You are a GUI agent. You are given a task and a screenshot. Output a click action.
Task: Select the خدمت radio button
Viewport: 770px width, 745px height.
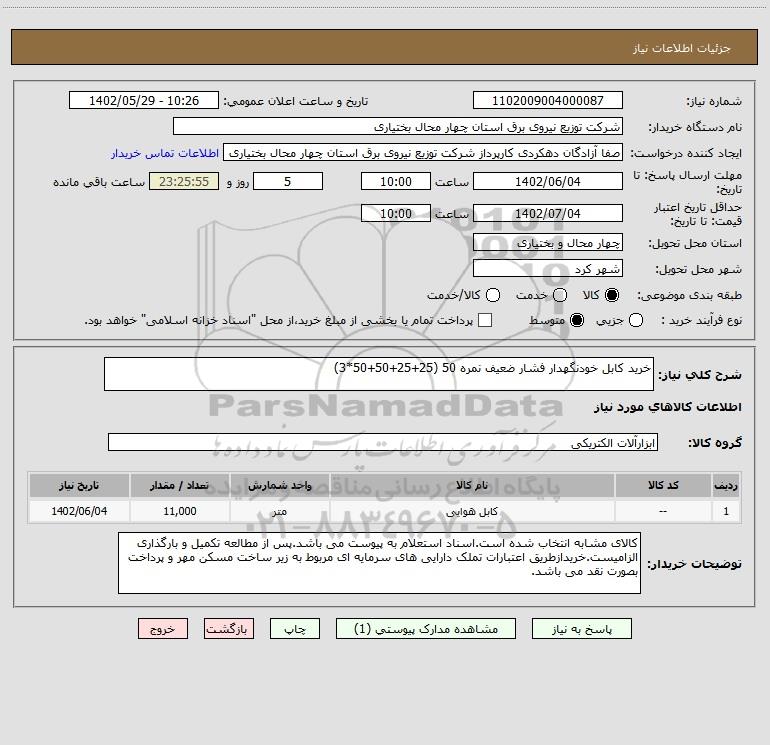point(560,295)
